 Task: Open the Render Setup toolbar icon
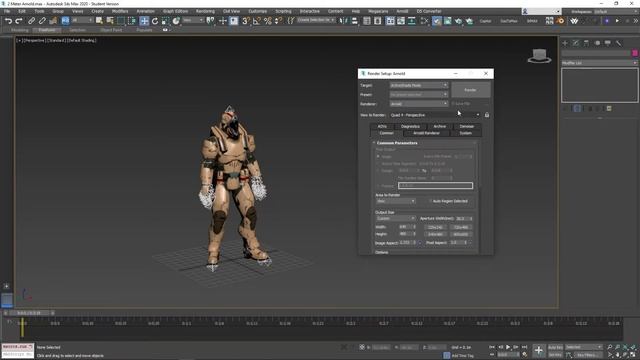tap(437, 21)
